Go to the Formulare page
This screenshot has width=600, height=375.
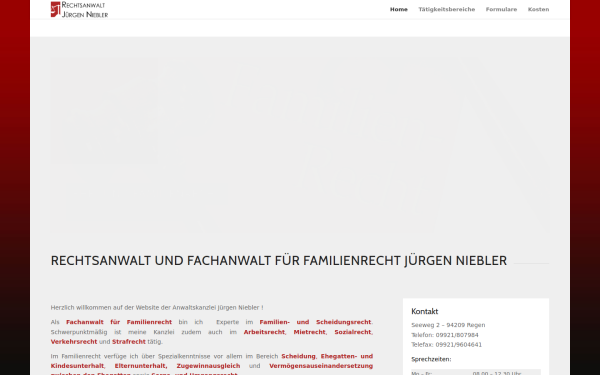[x=501, y=9]
